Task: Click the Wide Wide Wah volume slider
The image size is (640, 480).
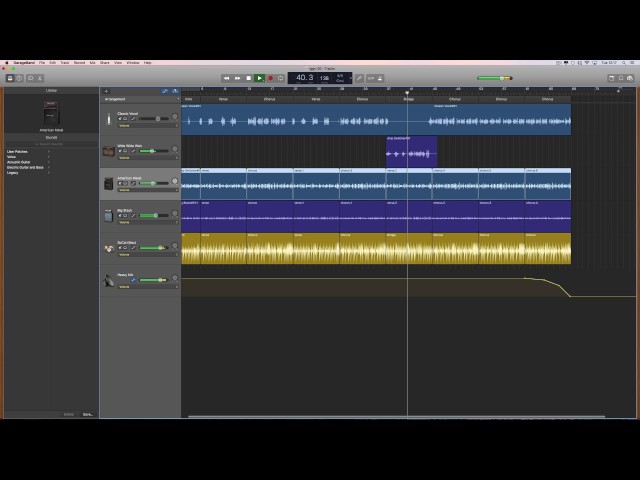Action: pyautogui.click(x=154, y=151)
